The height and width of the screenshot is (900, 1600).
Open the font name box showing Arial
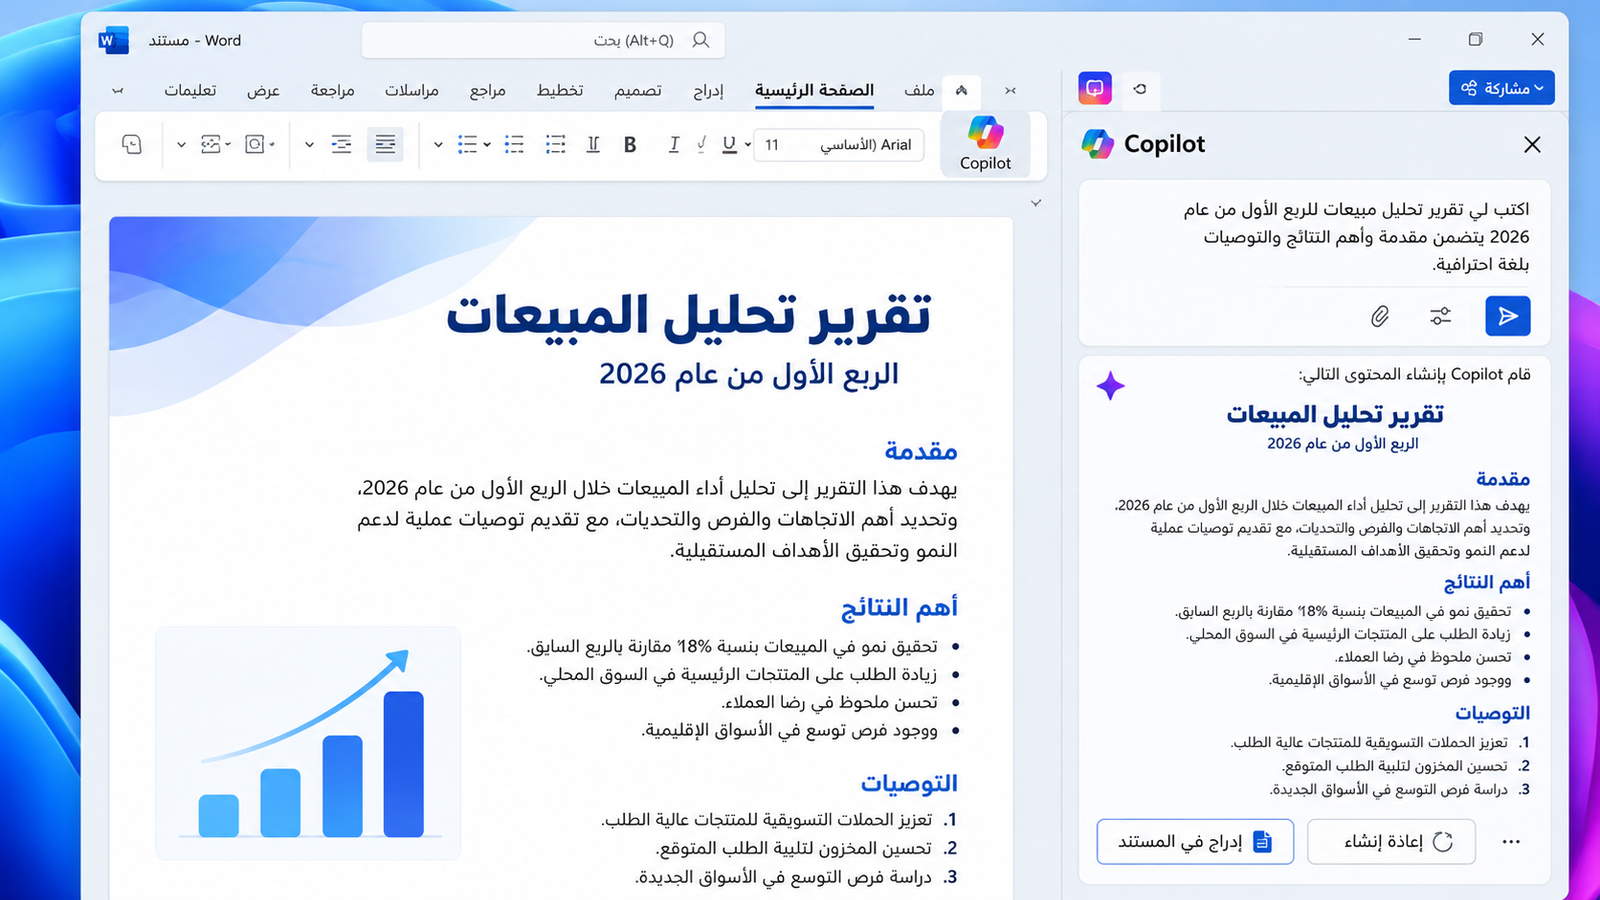coord(864,145)
